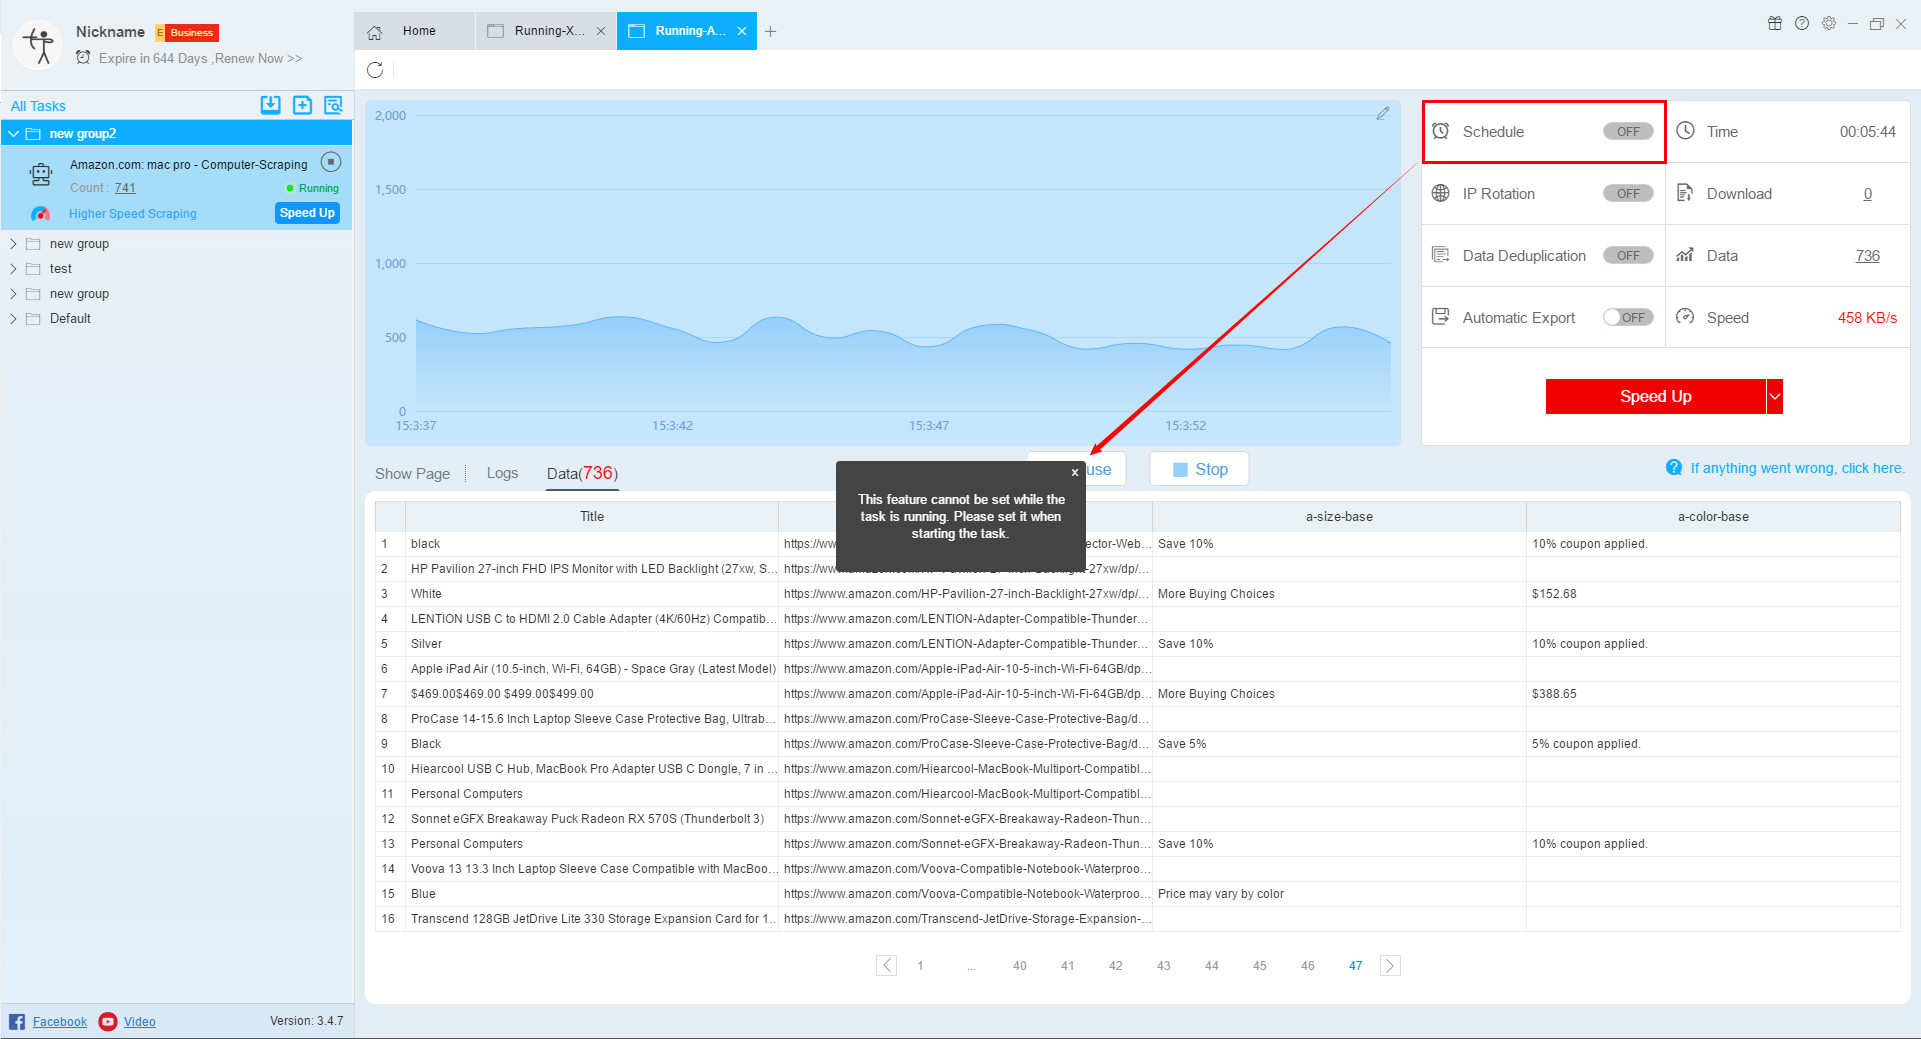Screen dimensions: 1921x1039
Task: Toggle the IP Rotation switch
Action: [1628, 193]
